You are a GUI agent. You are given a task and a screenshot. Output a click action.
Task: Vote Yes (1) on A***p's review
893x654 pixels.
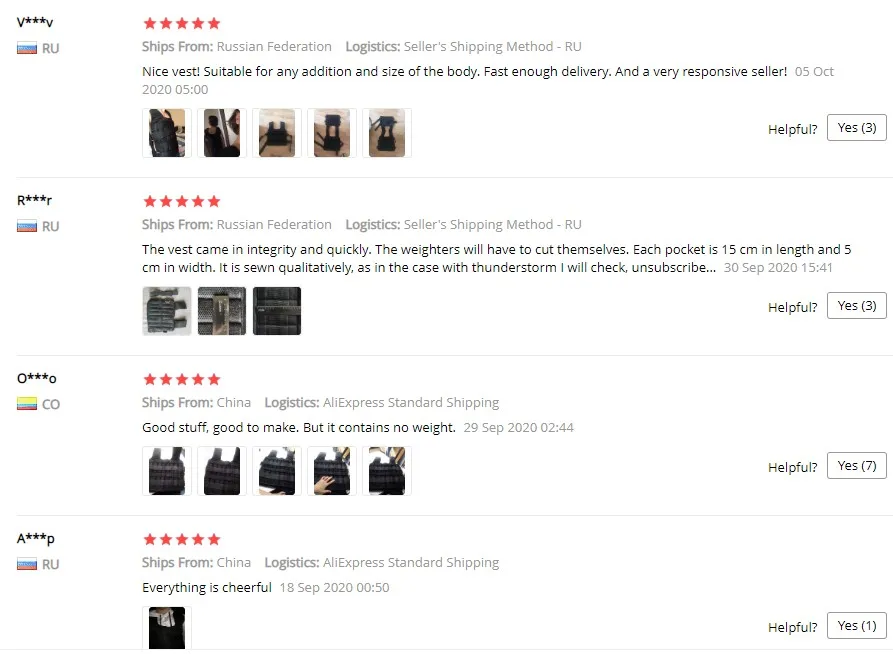pos(857,626)
